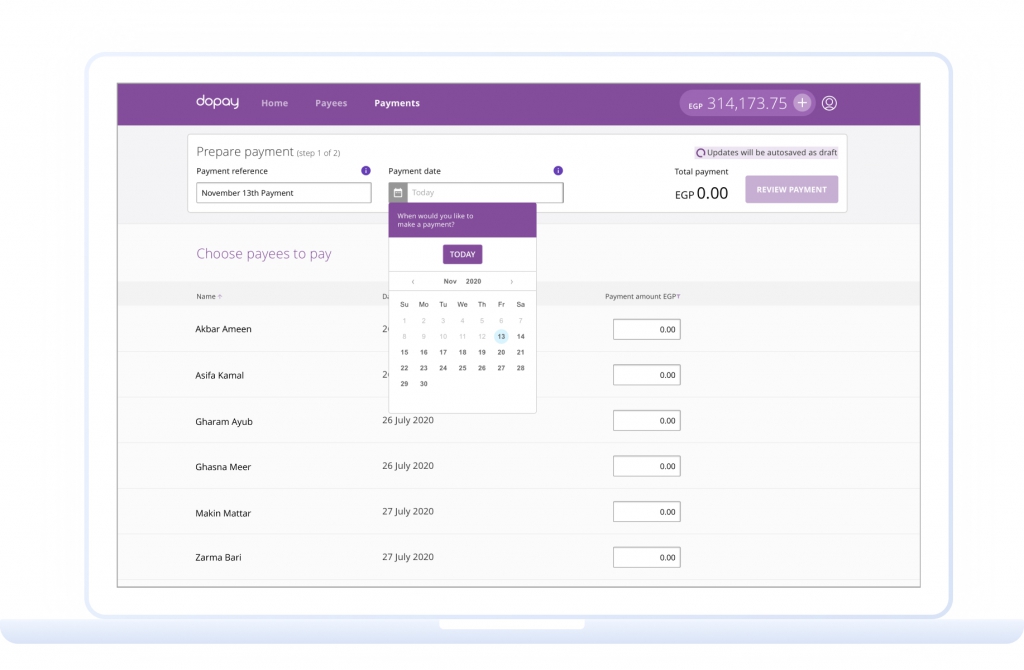
Task: Click the dopay logo
Action: (217, 102)
